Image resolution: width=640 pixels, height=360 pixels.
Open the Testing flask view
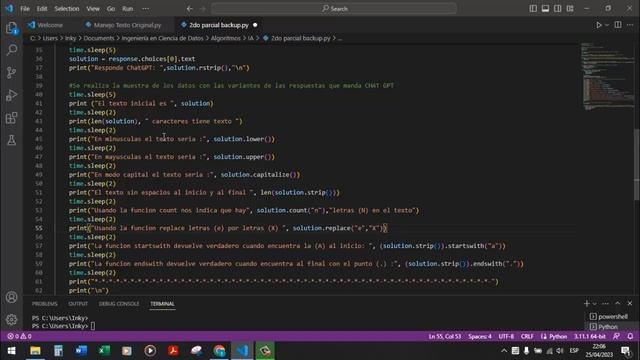(x=11, y=140)
